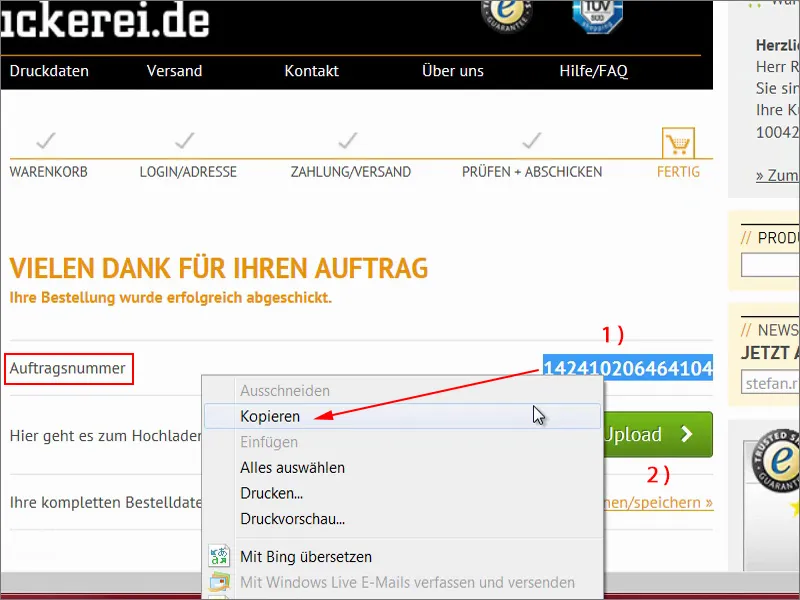Choose Druckvorschau... in the context menu
800x600 pixels.
click(403, 519)
